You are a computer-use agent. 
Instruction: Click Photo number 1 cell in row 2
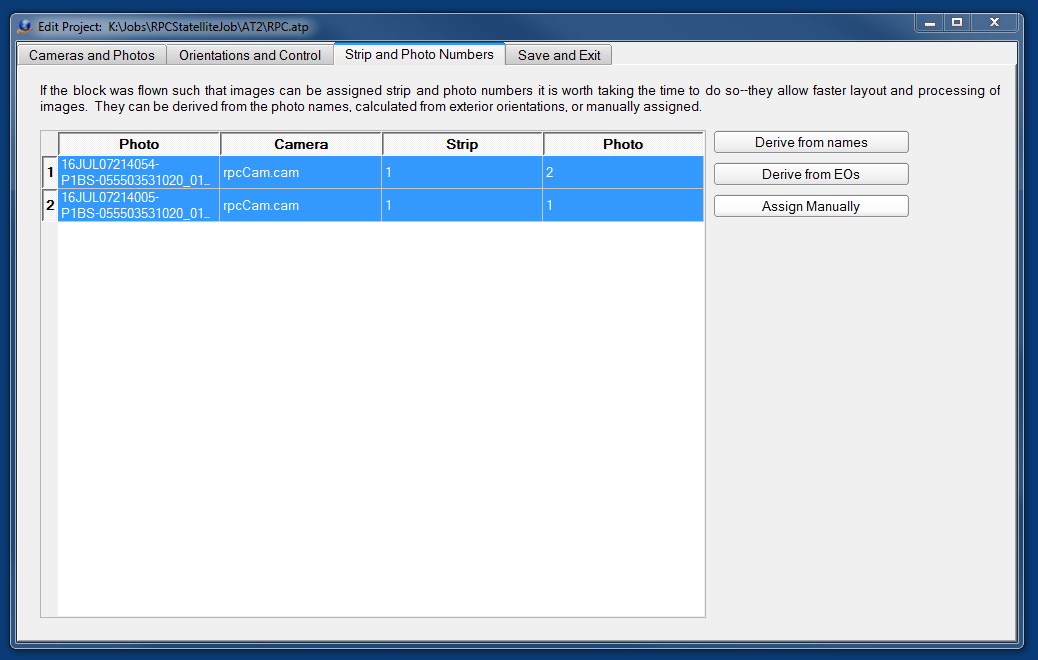click(x=623, y=205)
